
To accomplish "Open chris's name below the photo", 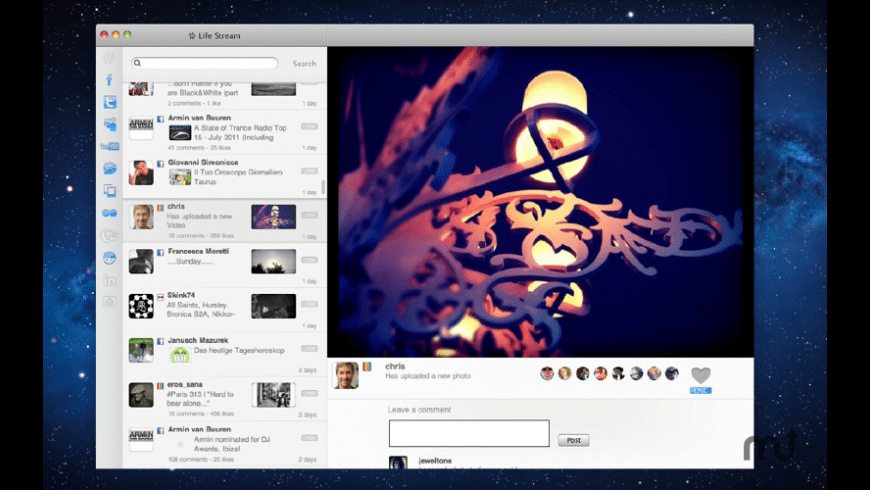I will [395, 366].
